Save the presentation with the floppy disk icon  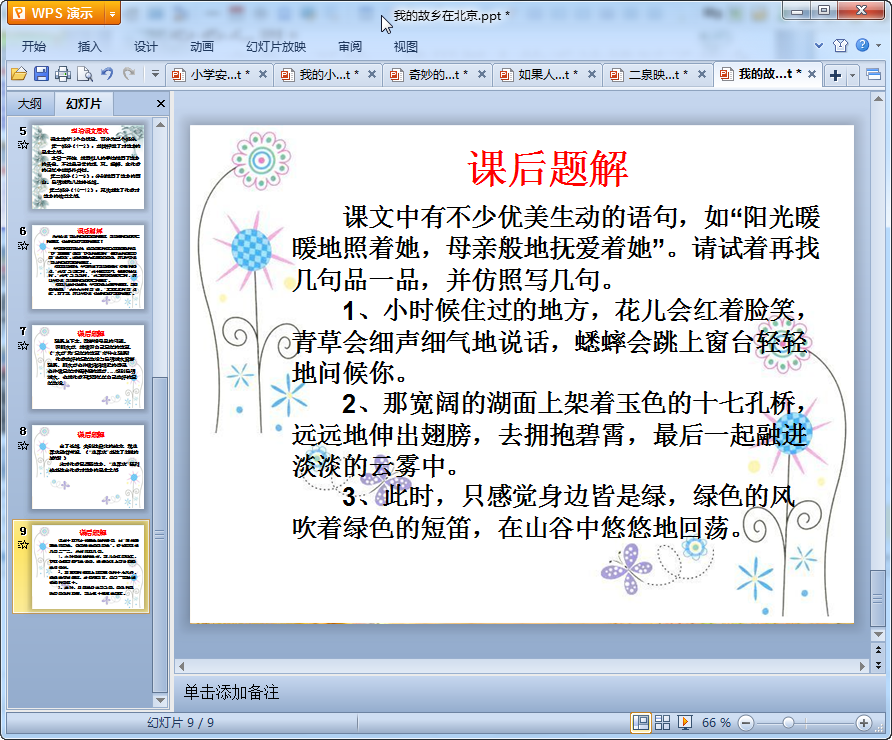point(41,74)
